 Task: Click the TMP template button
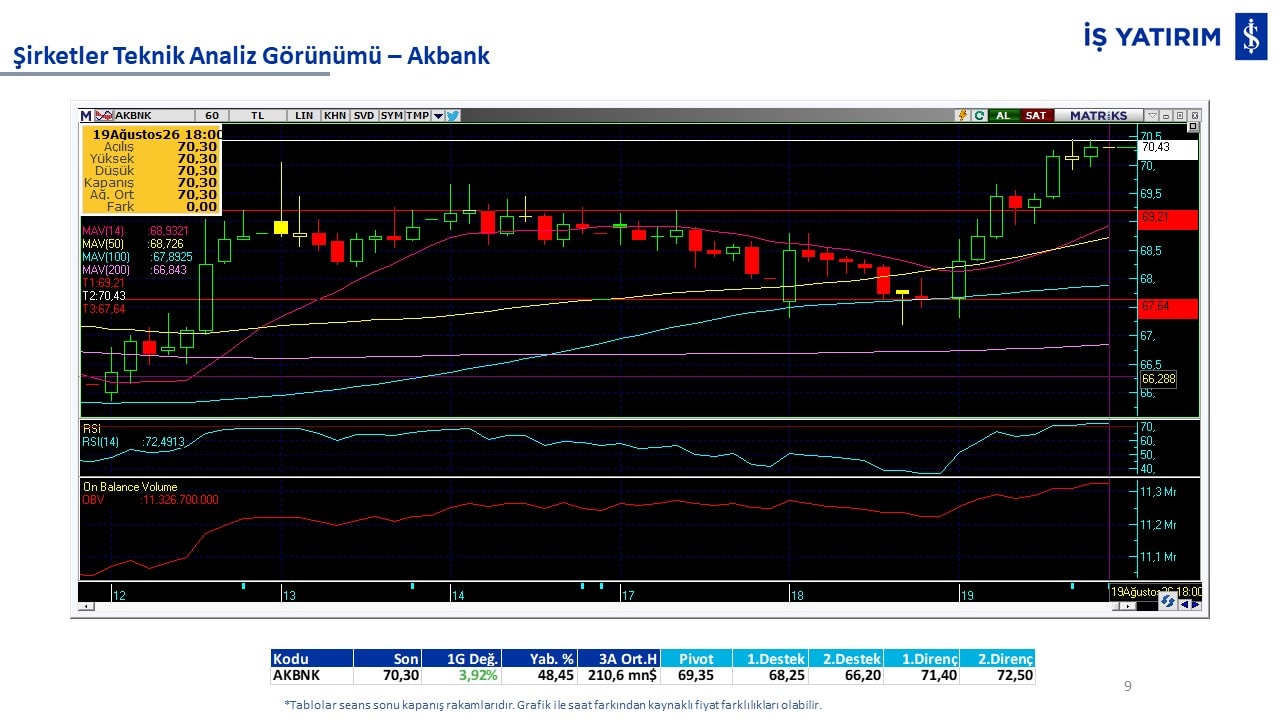pos(417,115)
